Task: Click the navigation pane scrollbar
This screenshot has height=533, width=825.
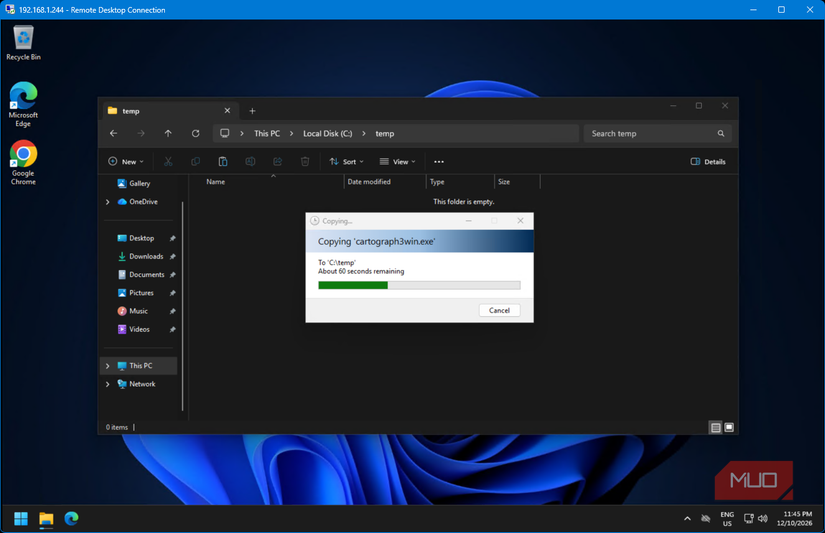Action: pyautogui.click(x=183, y=306)
